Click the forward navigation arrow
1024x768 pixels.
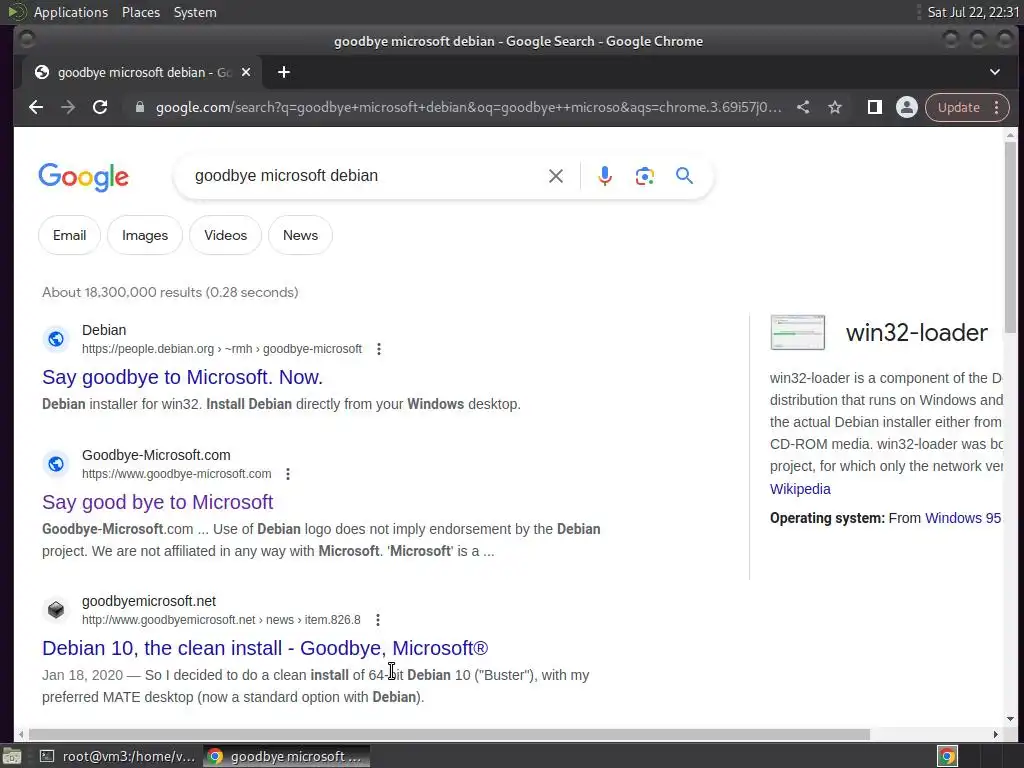pyautogui.click(x=68, y=107)
